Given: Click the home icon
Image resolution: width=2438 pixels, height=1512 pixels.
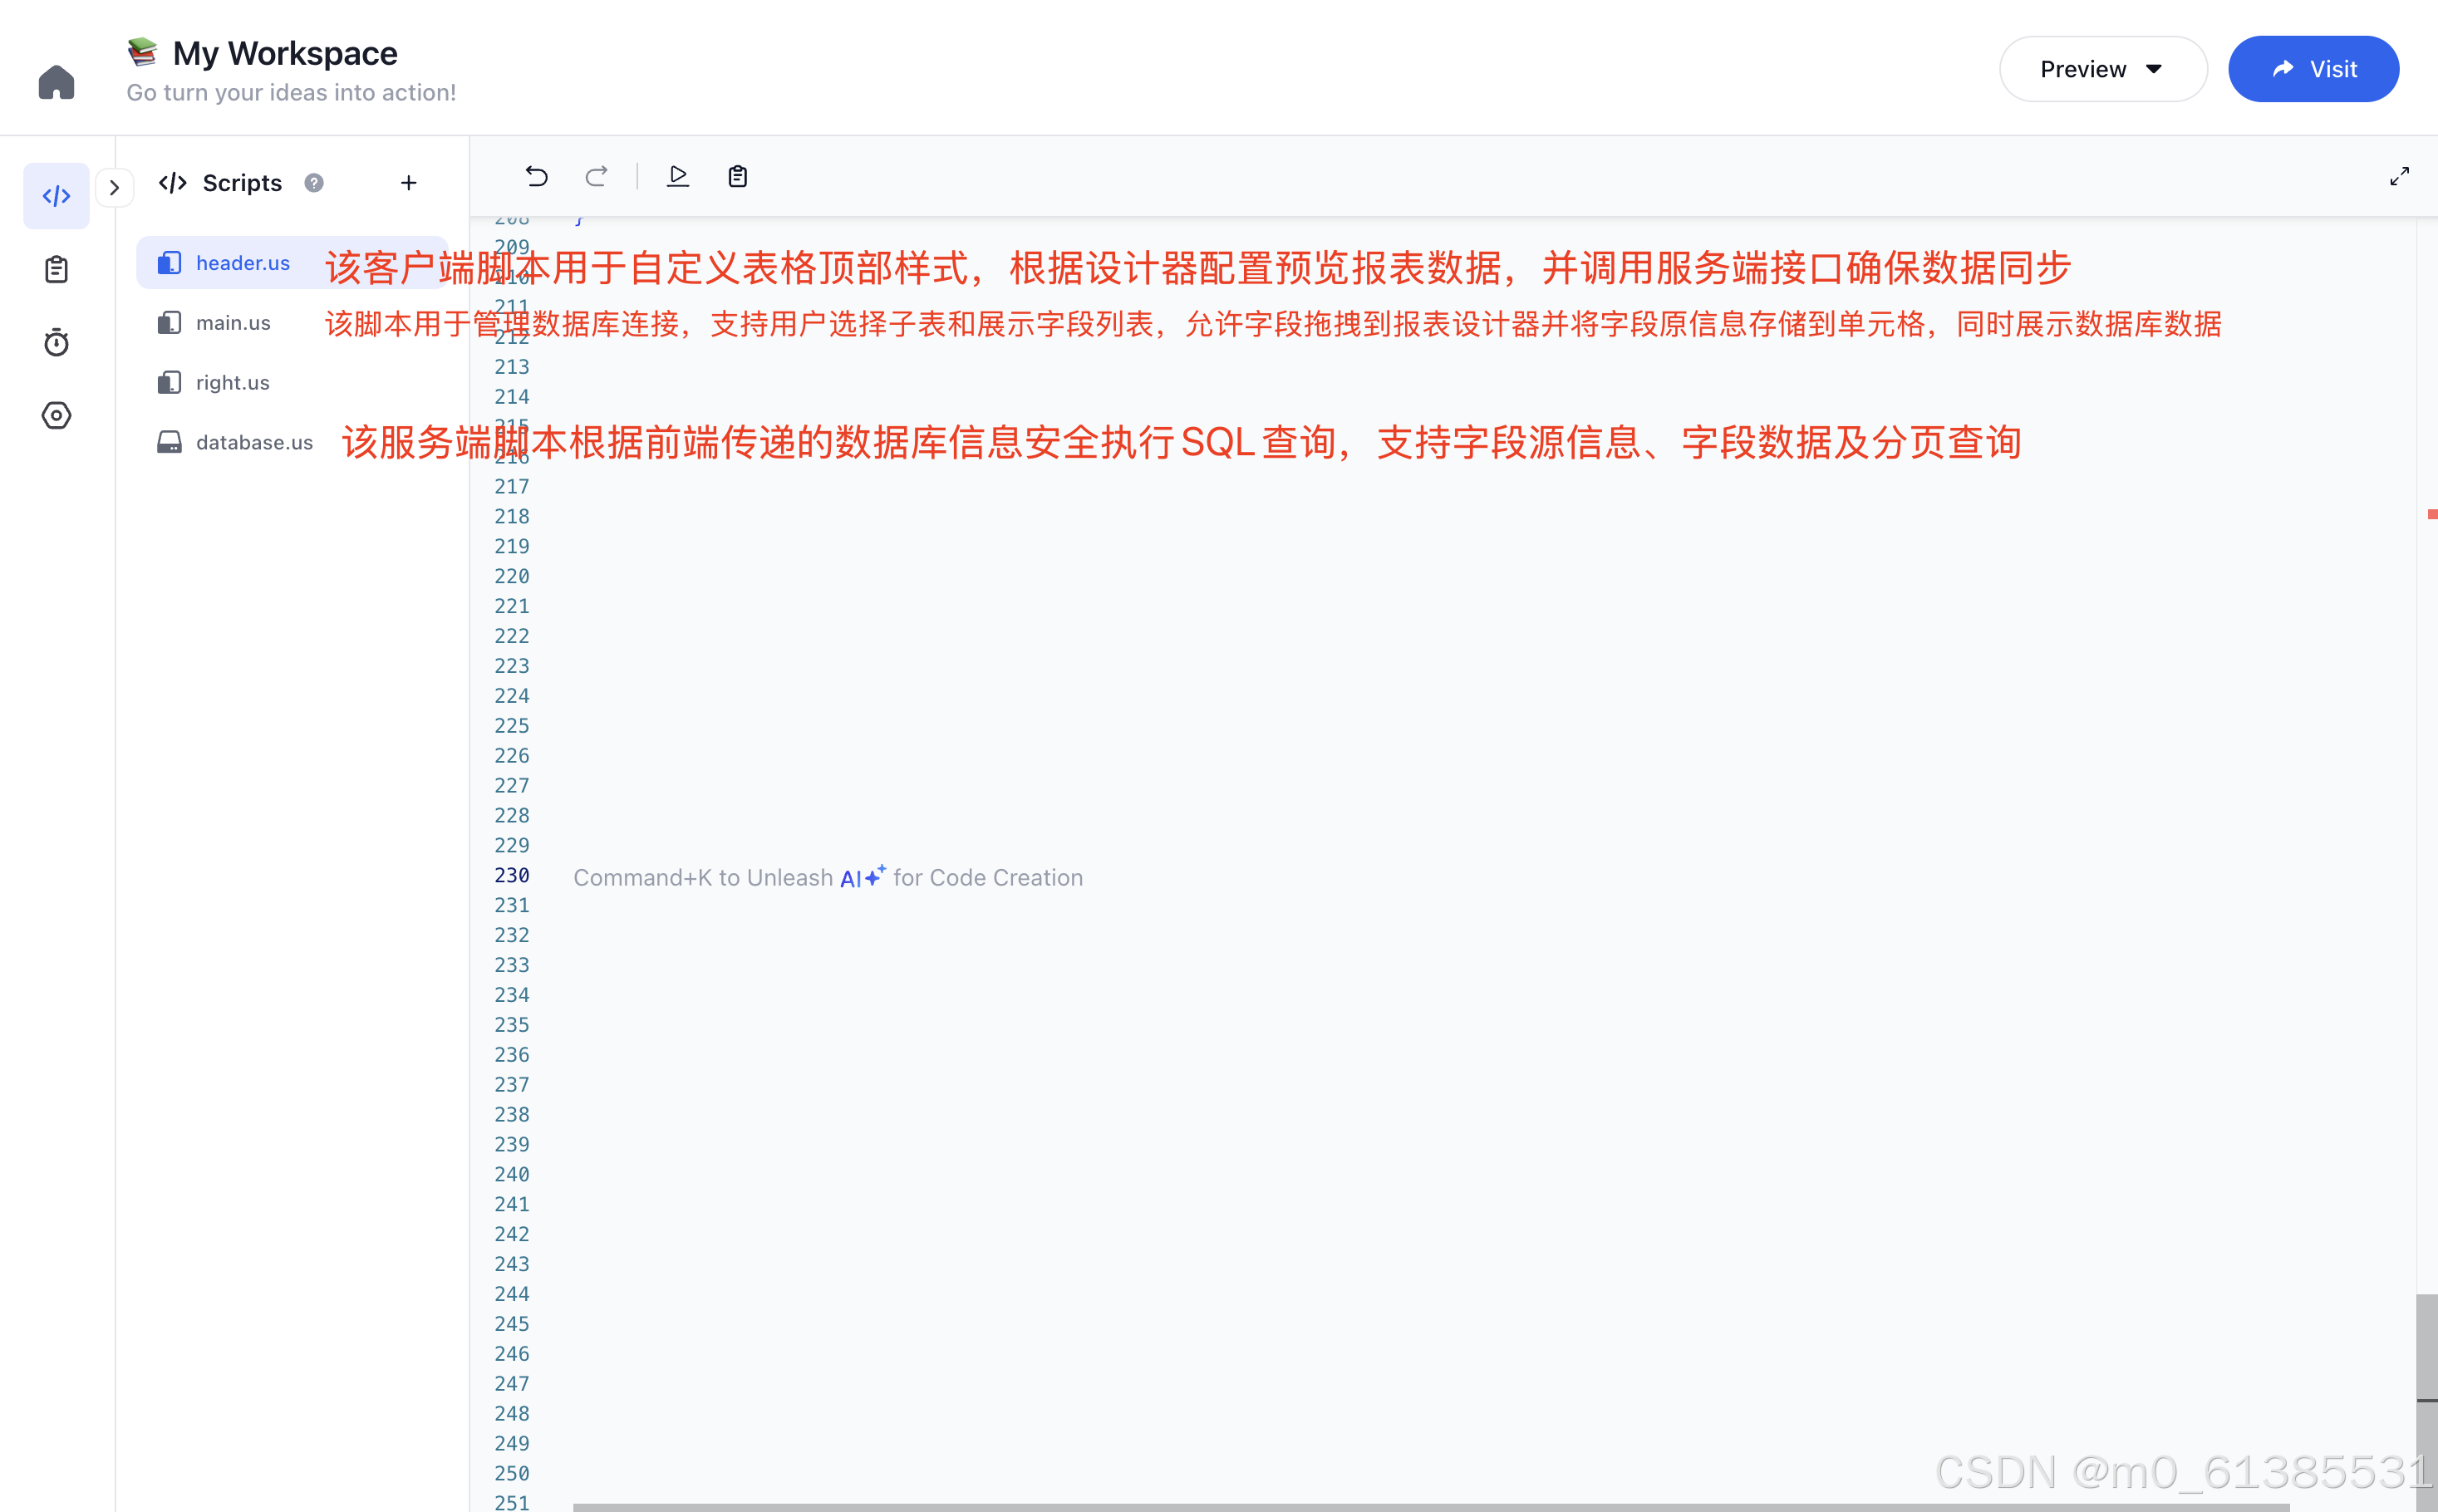Looking at the screenshot, I should (x=56, y=82).
